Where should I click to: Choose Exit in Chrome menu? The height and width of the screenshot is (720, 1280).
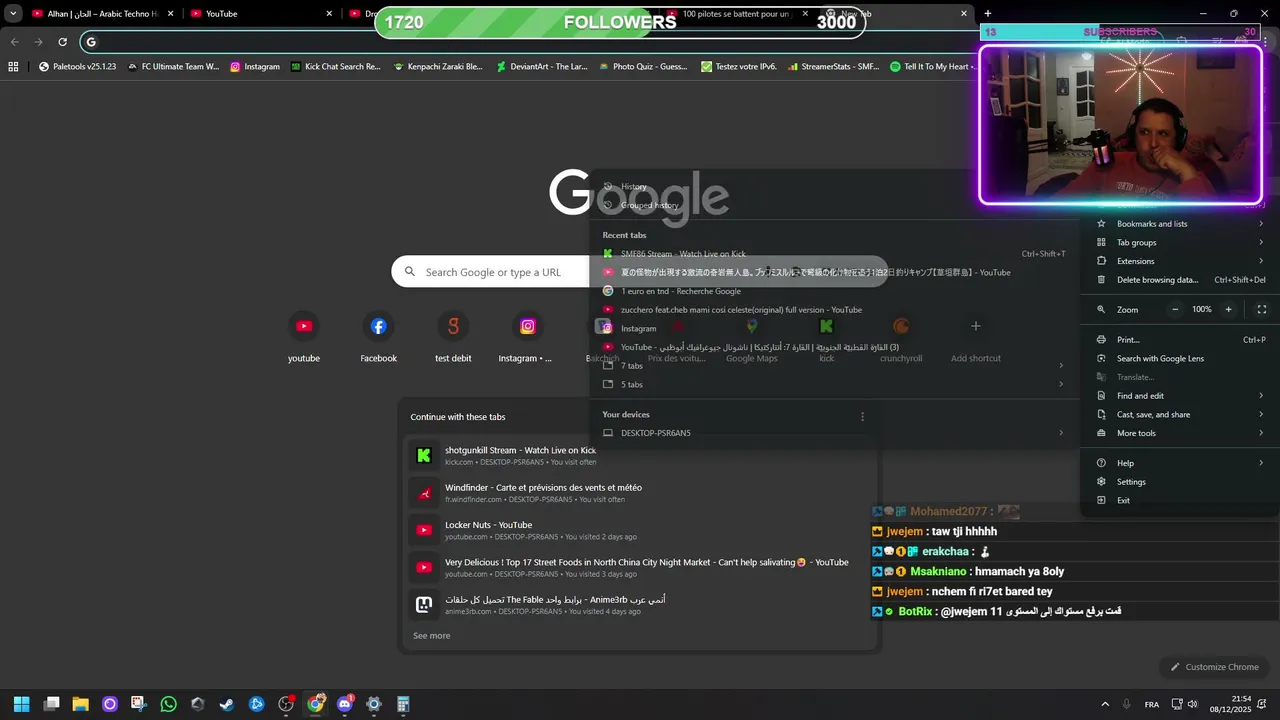1180,500
